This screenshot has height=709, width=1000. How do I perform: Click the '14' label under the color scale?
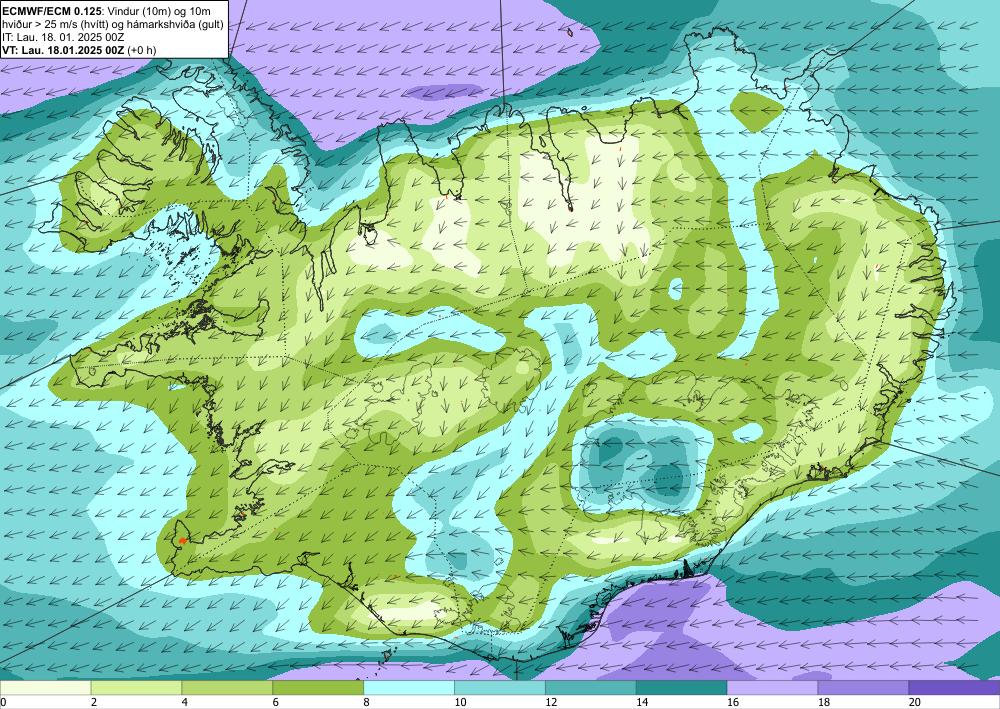642,703
